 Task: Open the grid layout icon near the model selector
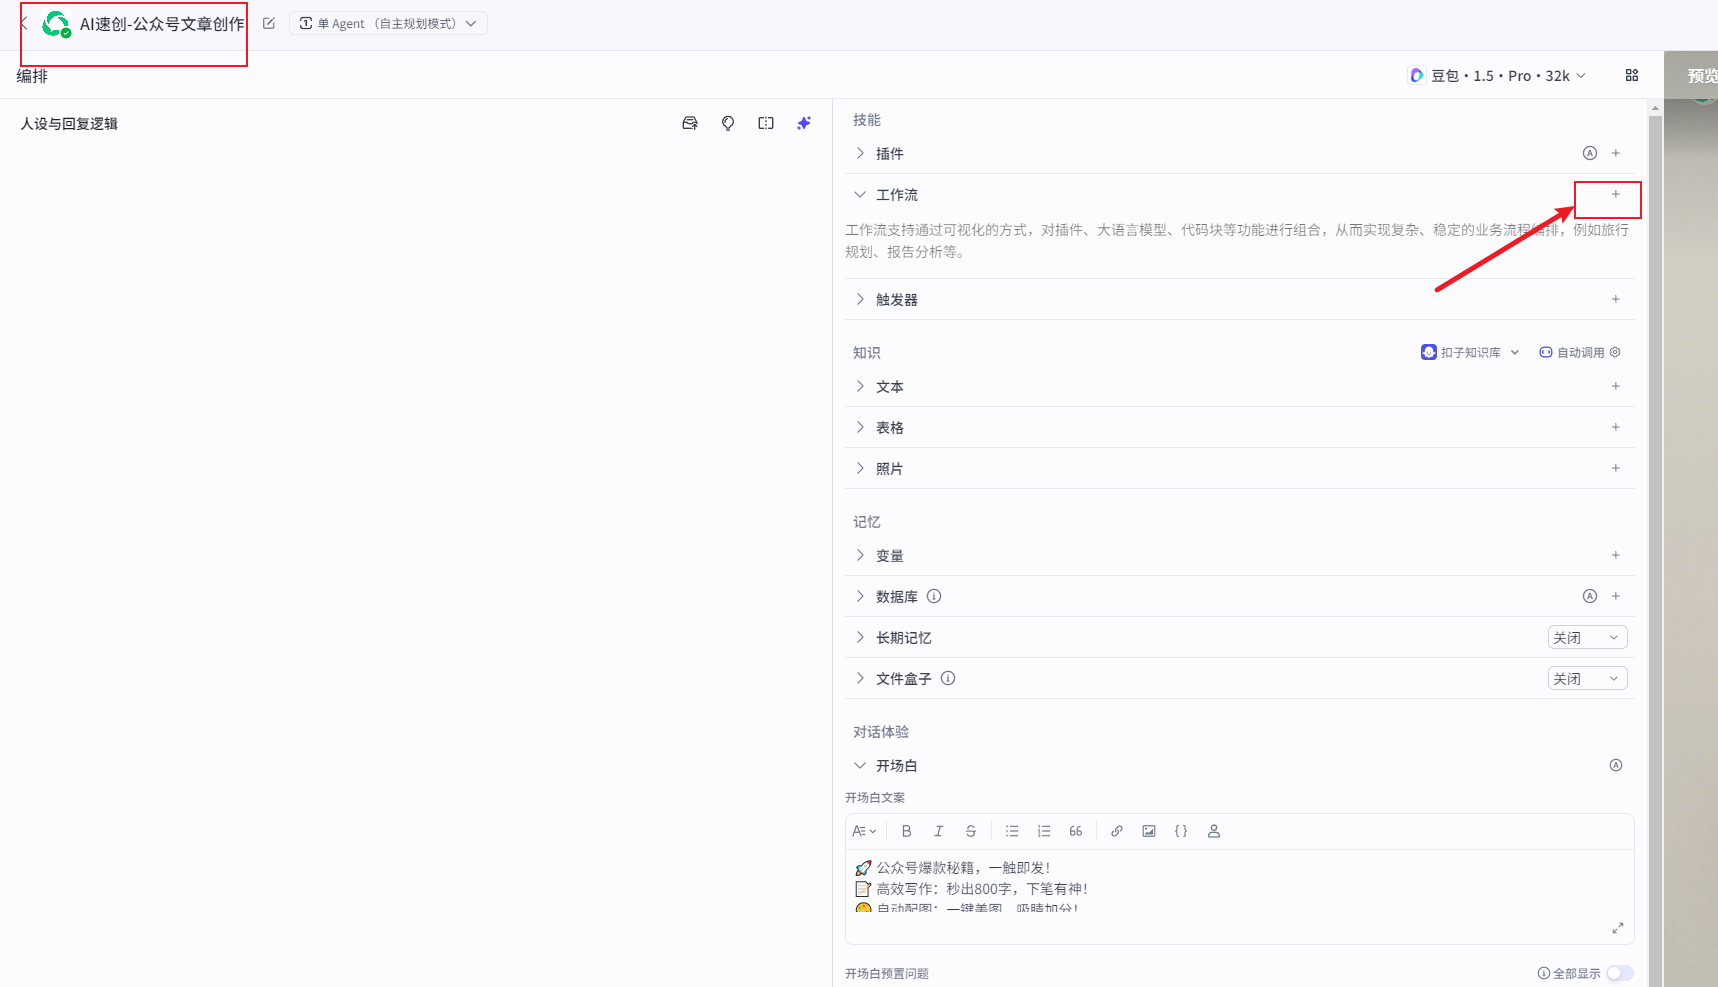click(1632, 75)
